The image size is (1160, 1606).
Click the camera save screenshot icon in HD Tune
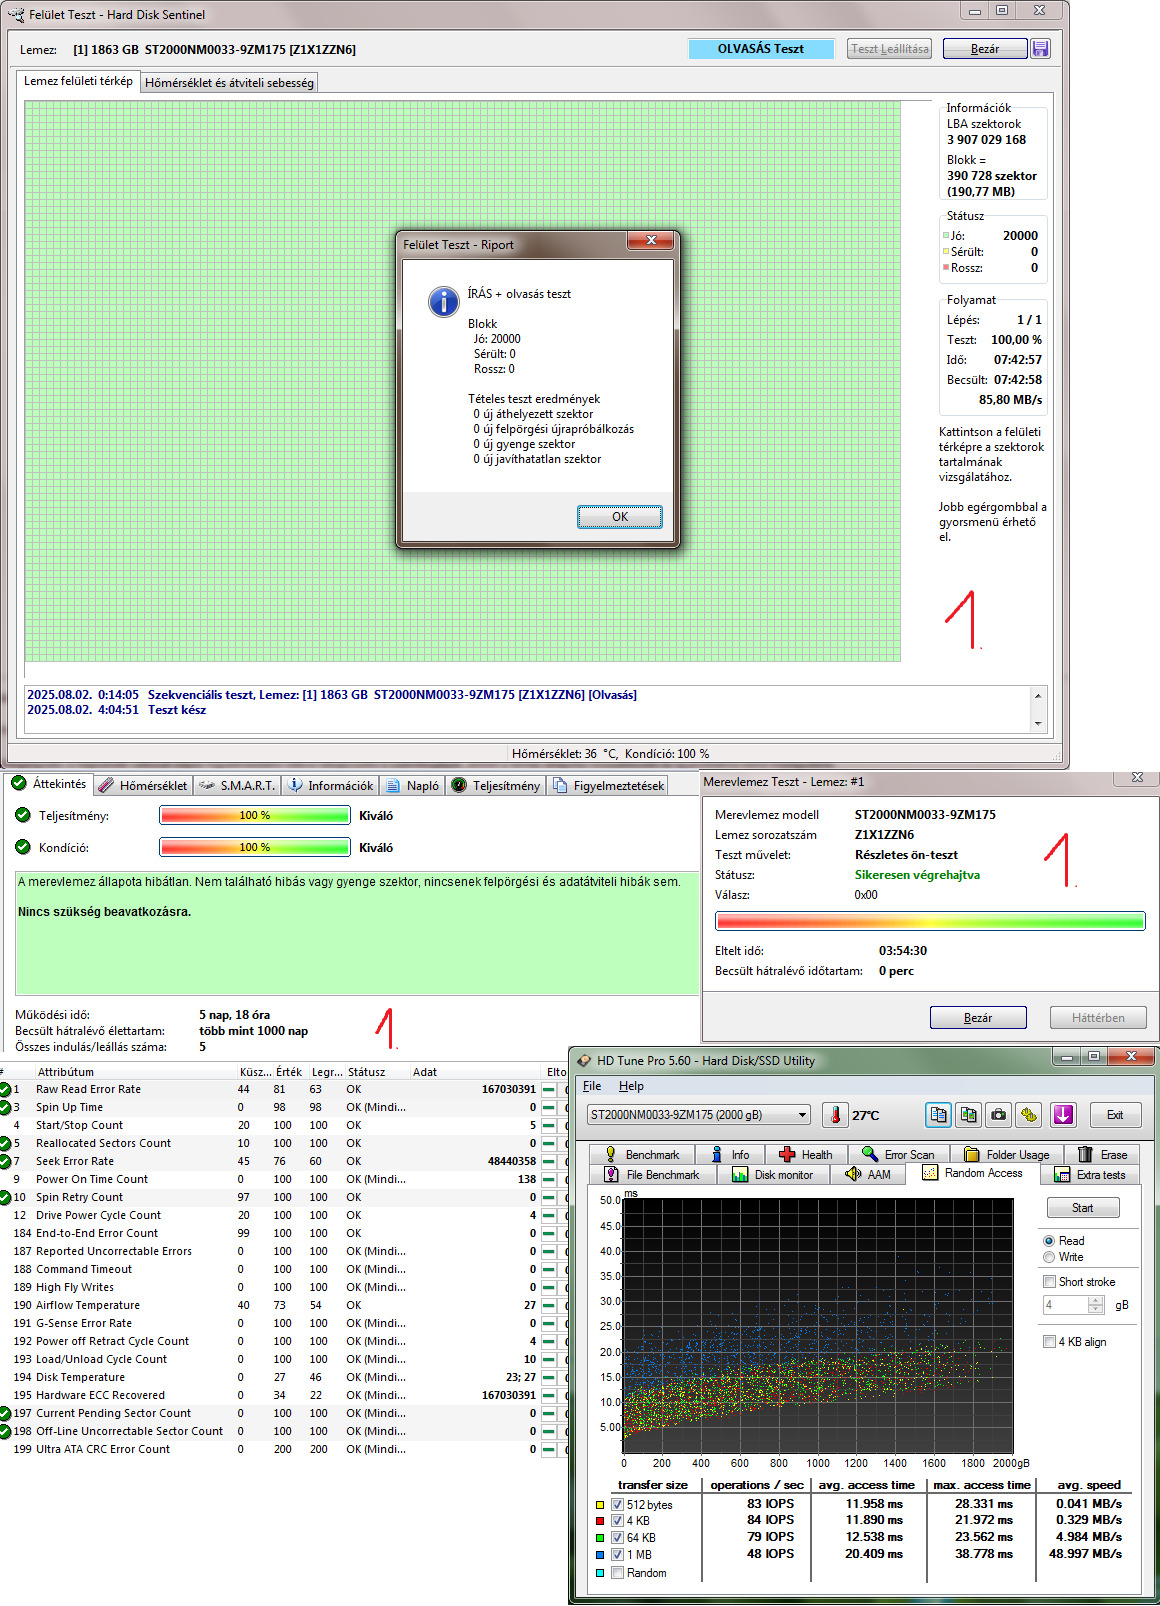click(998, 1115)
